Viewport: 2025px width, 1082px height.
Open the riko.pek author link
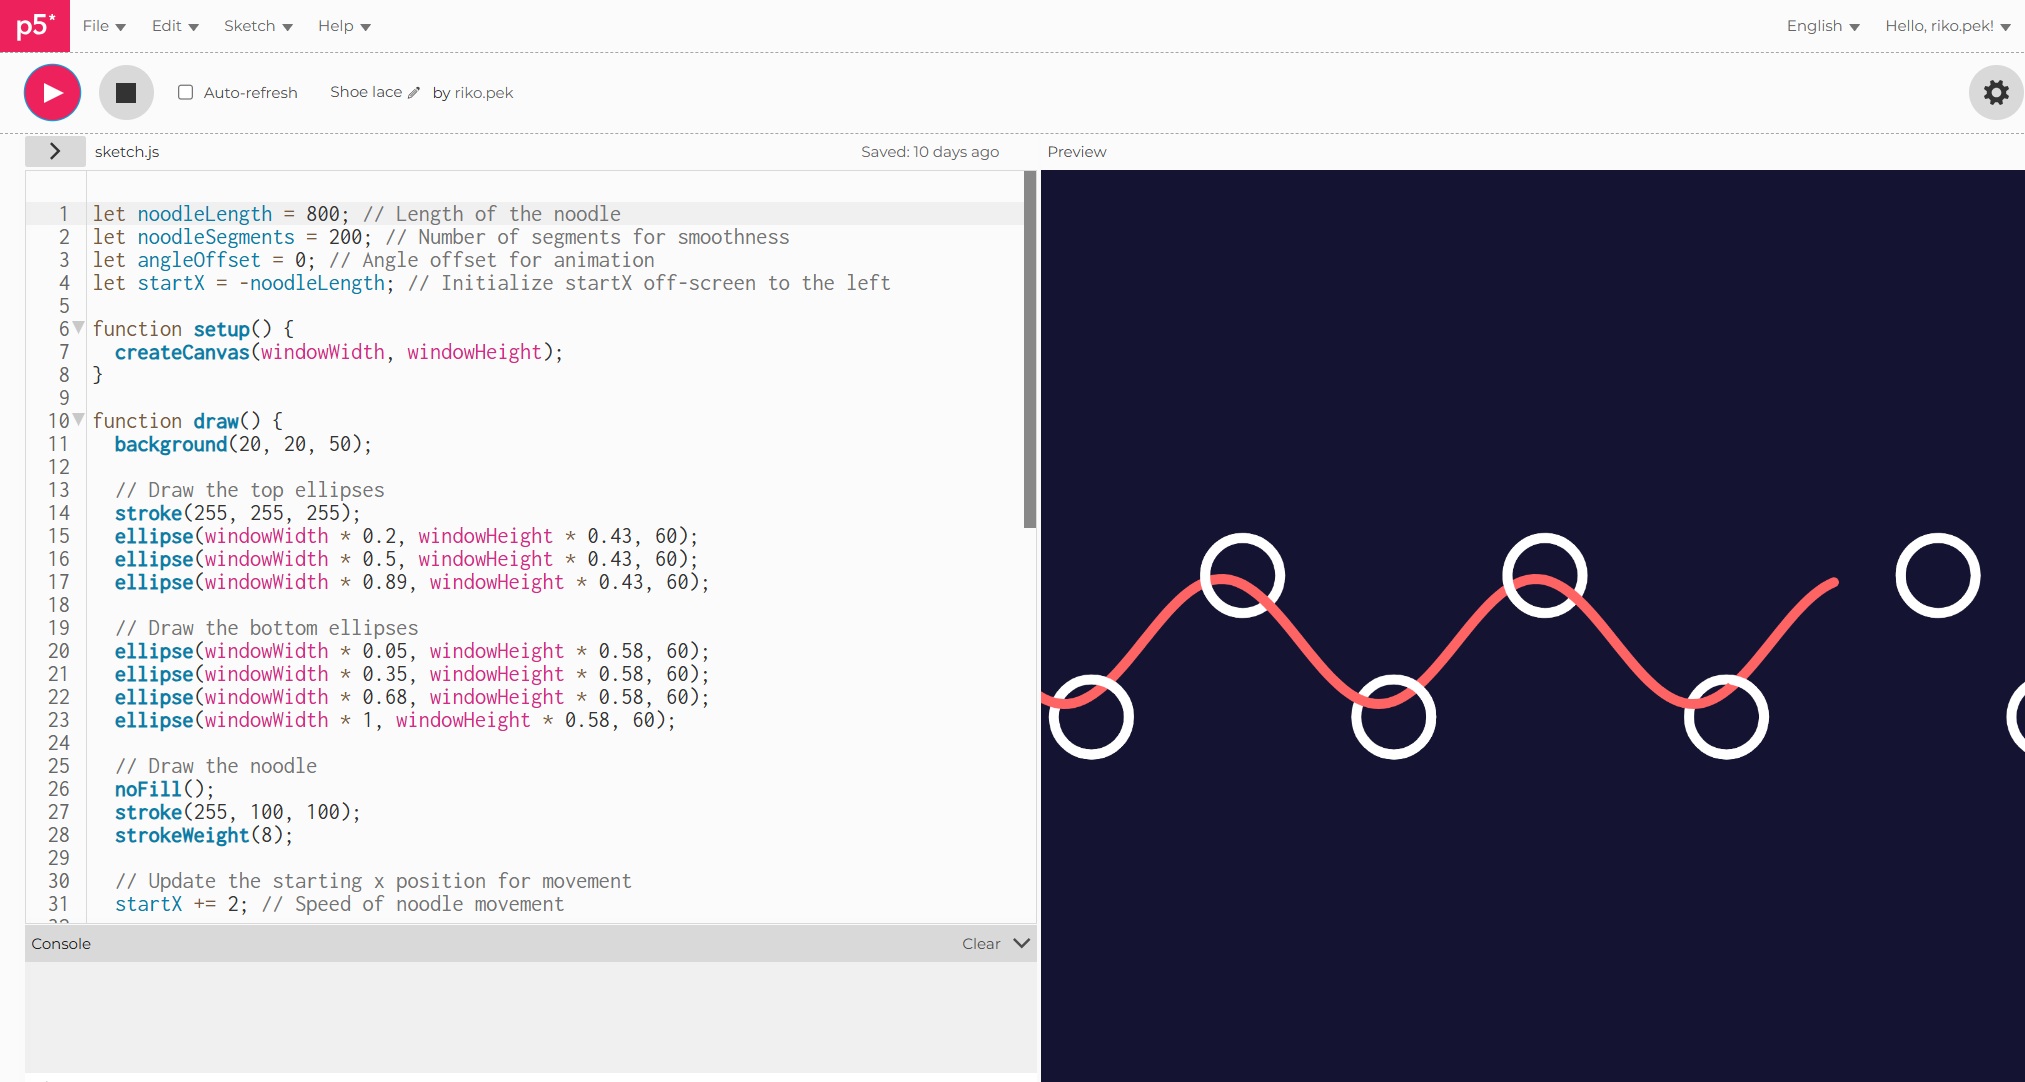(483, 92)
